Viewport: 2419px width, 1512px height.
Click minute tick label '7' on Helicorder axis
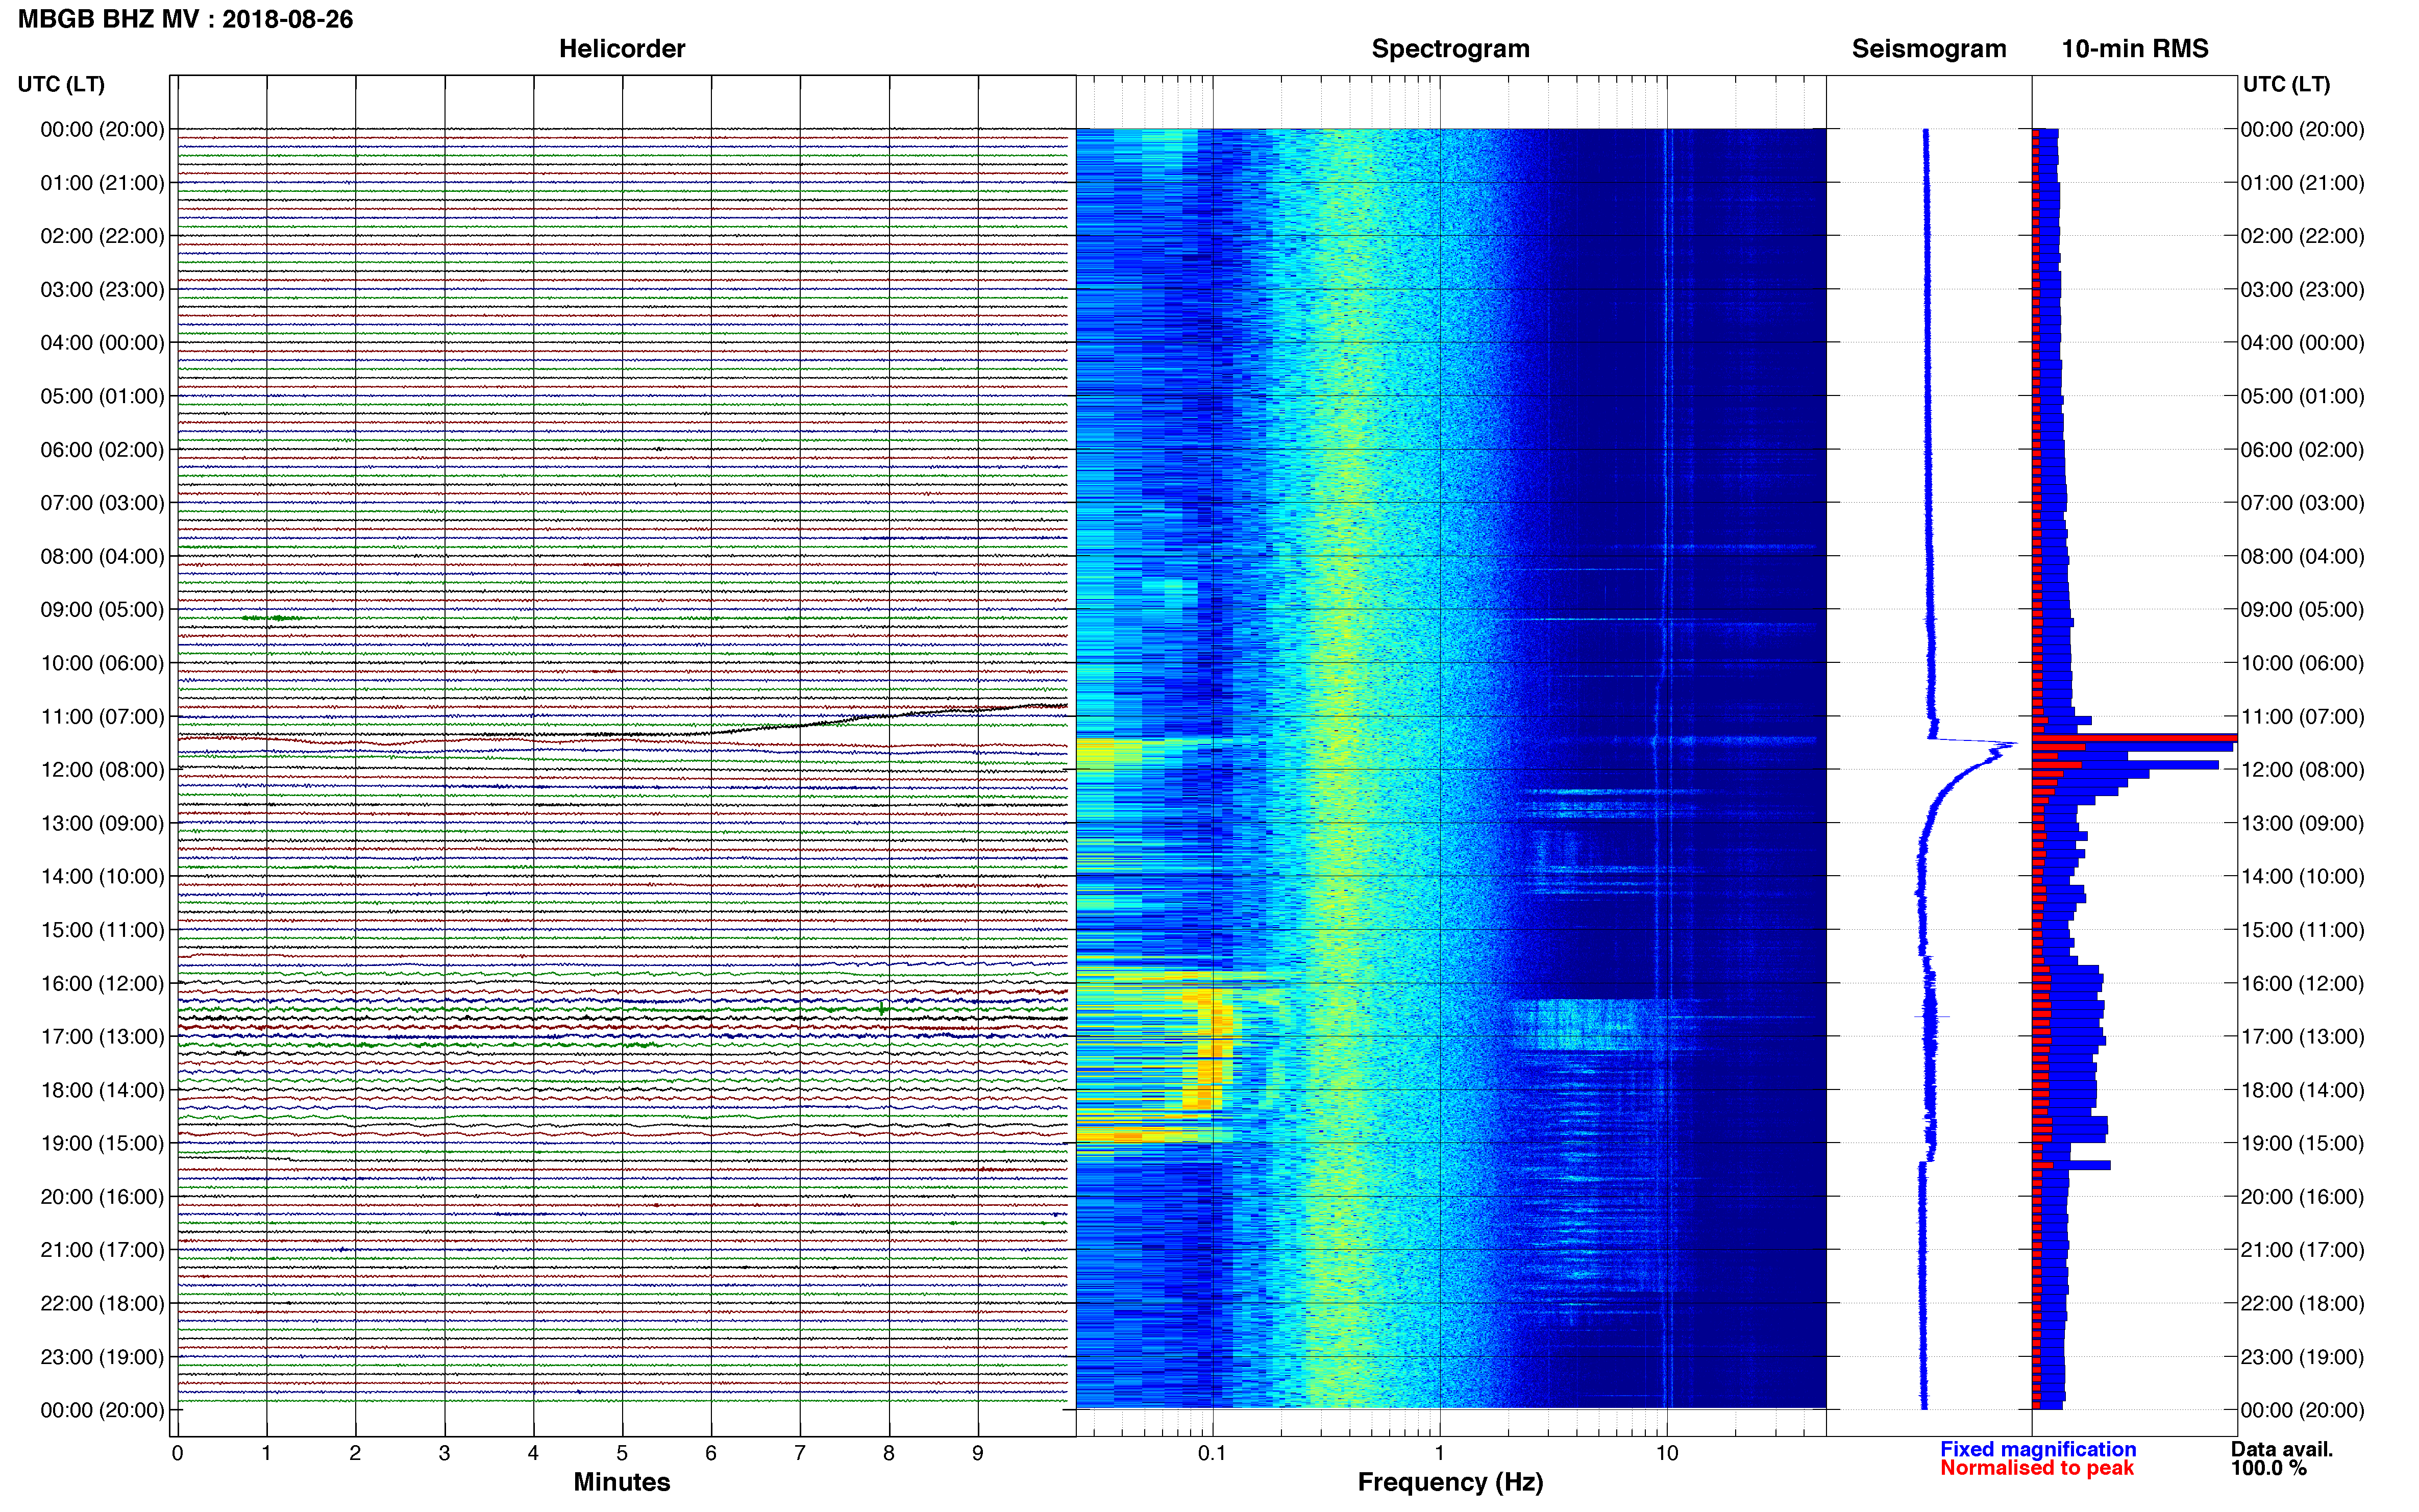tap(800, 1453)
